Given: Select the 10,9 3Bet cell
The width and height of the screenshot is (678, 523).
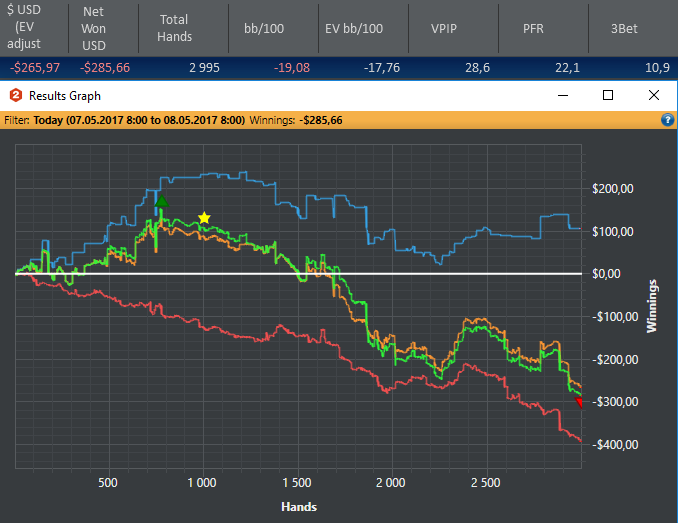Looking at the screenshot, I should pos(657,68).
